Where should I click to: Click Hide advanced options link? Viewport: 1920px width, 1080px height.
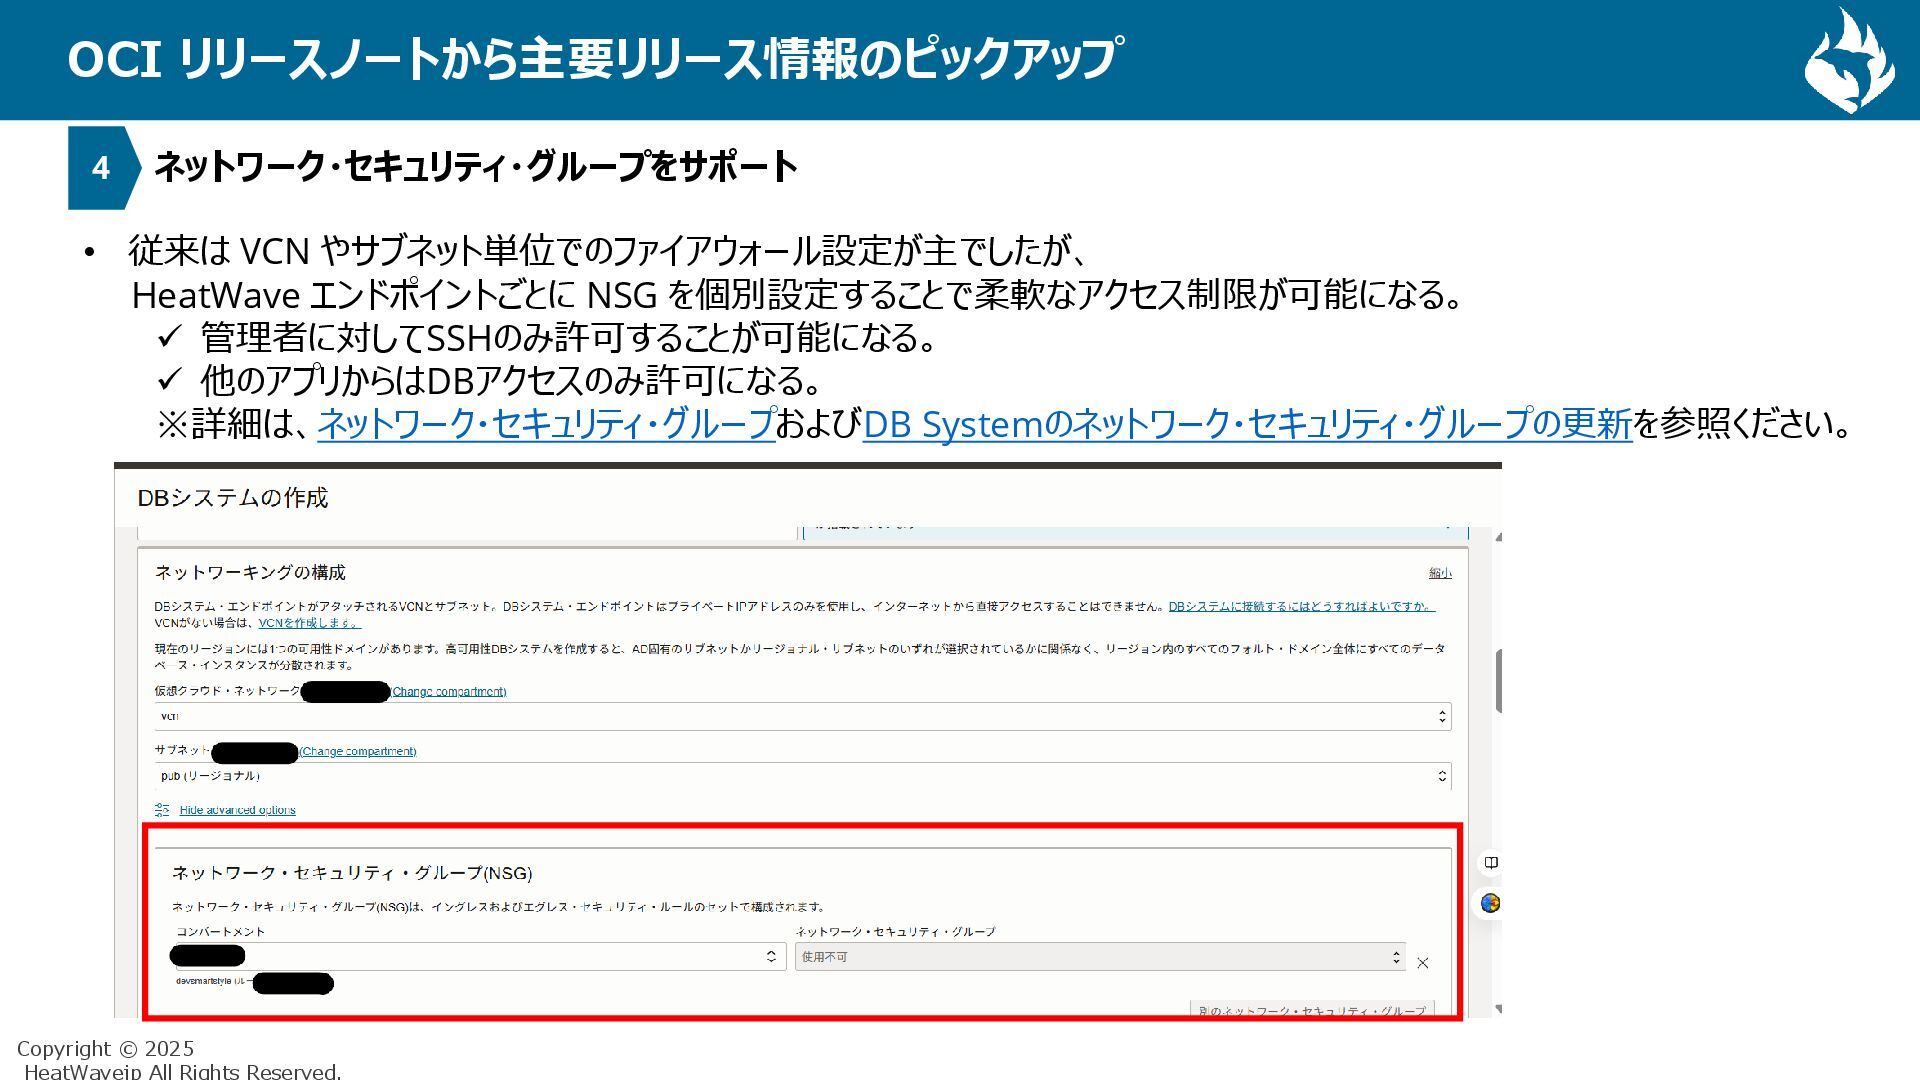[x=237, y=810]
